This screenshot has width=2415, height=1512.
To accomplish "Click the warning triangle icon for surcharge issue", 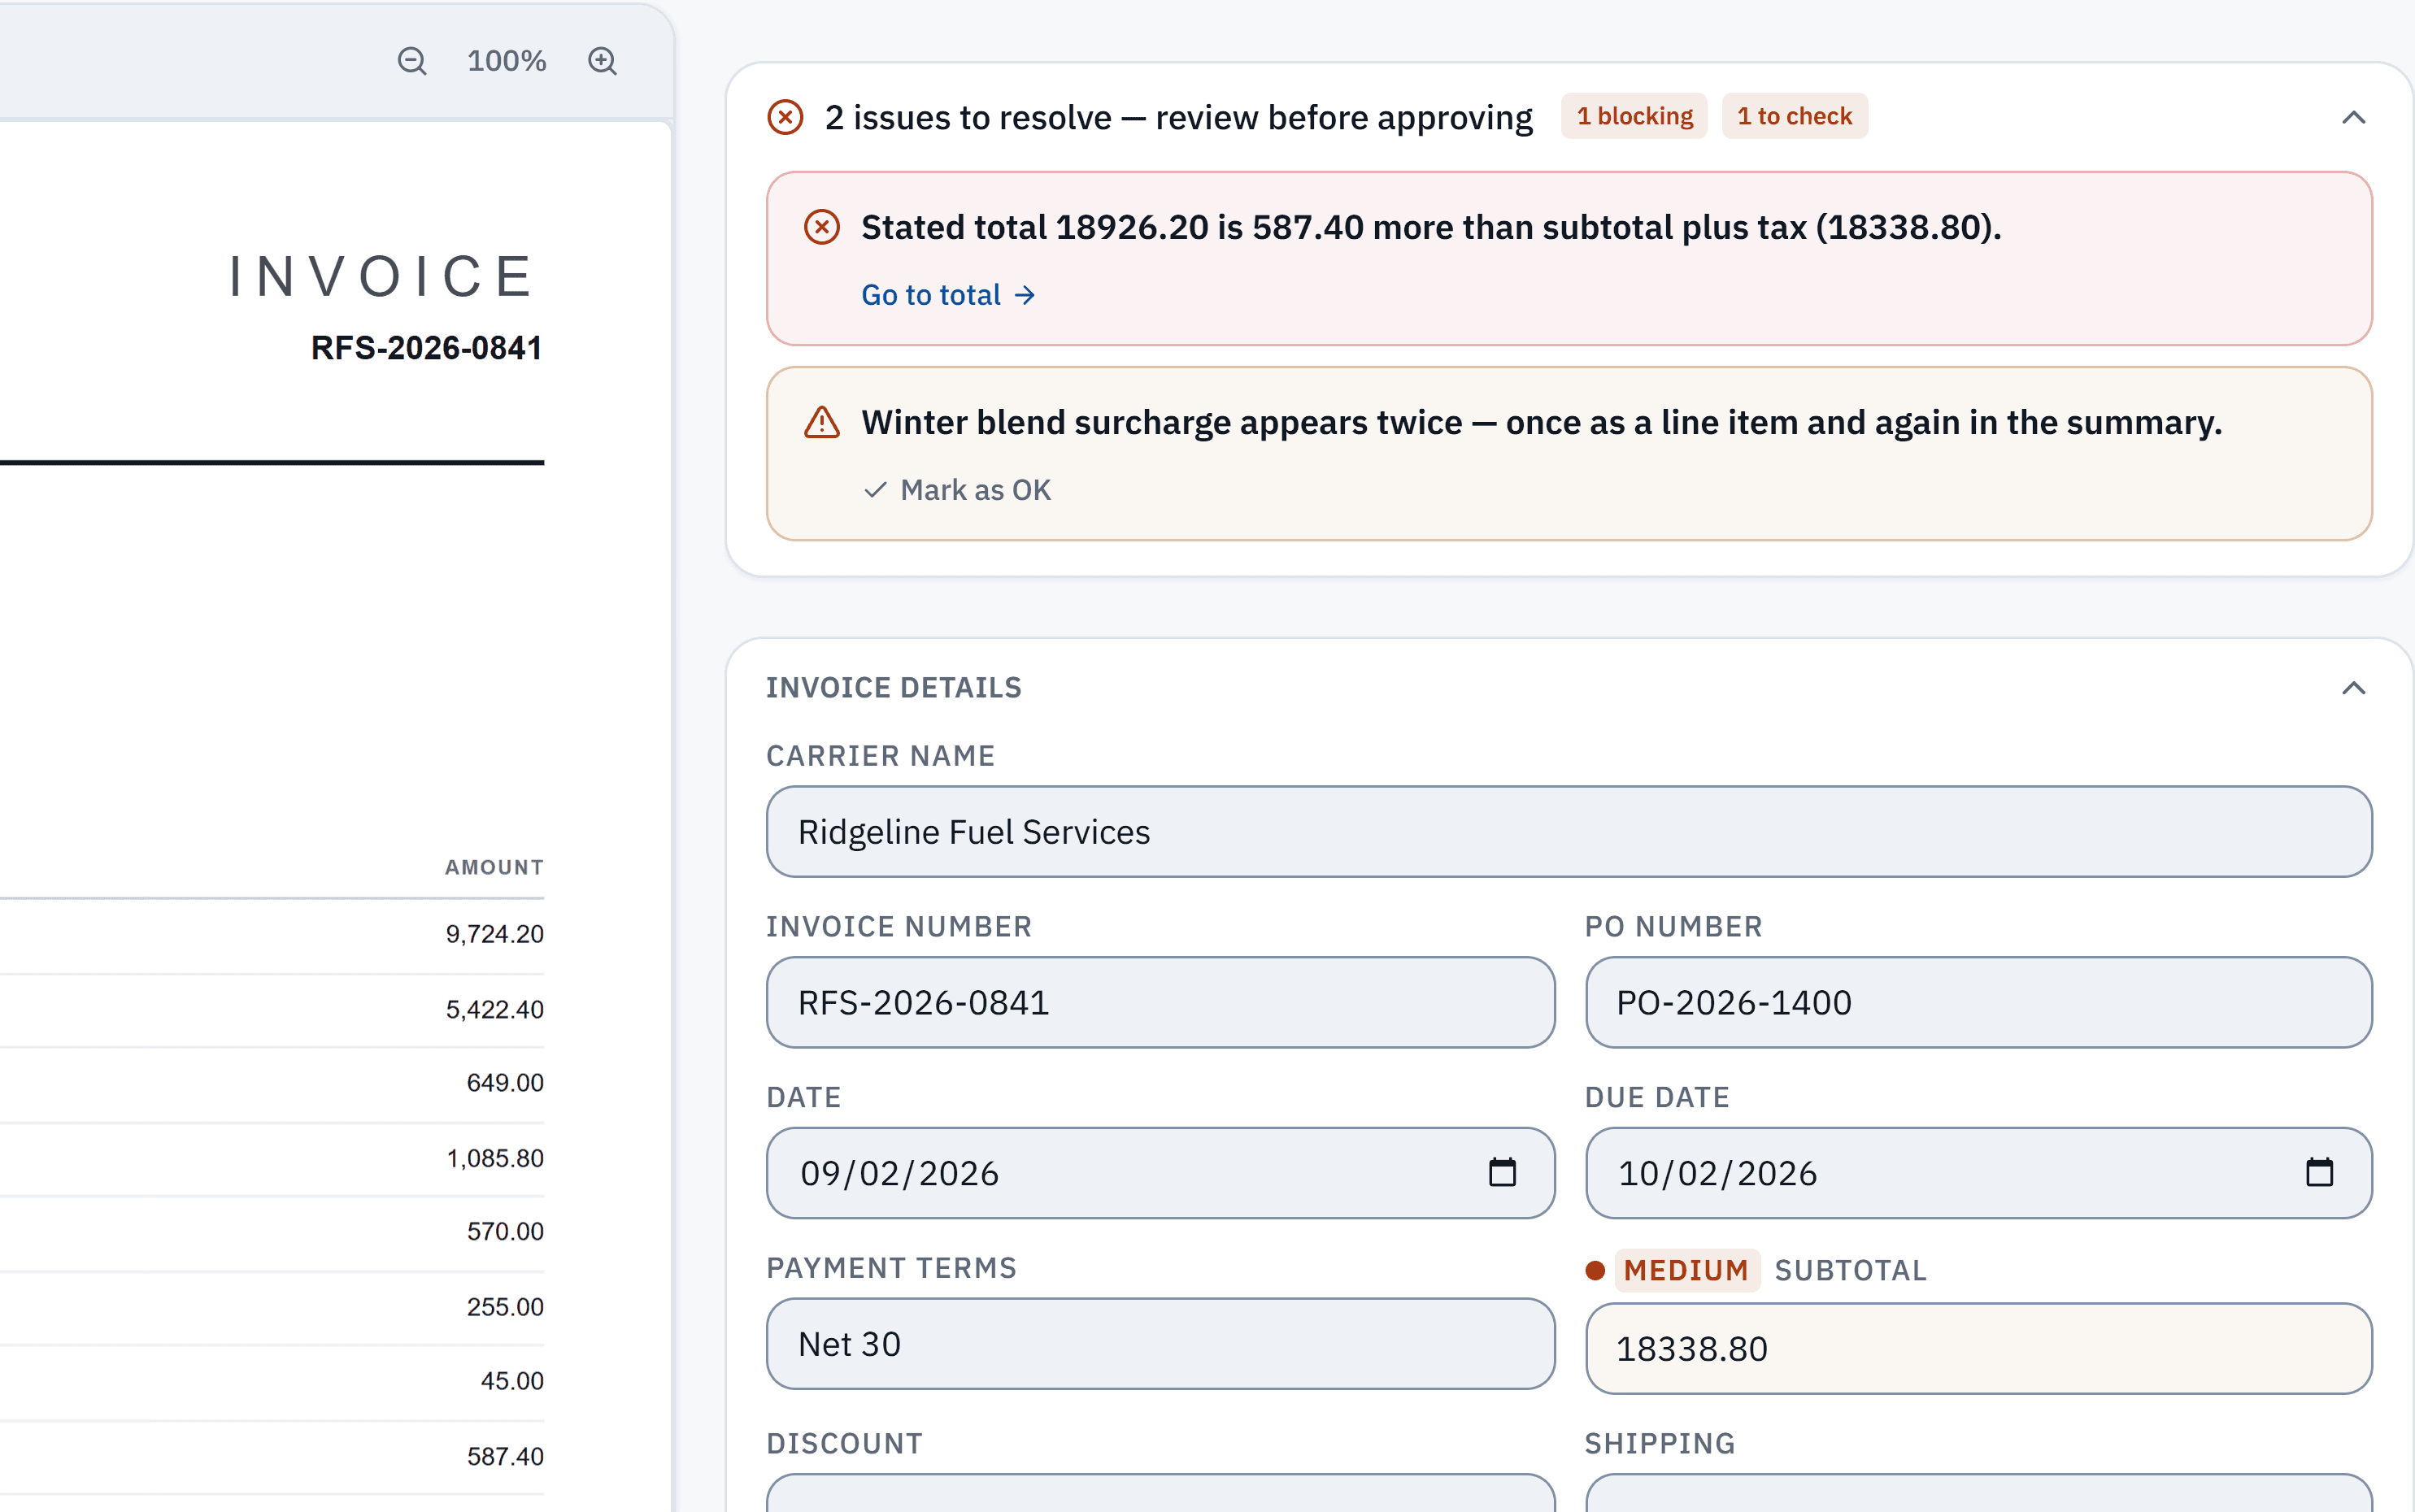I will [x=822, y=422].
